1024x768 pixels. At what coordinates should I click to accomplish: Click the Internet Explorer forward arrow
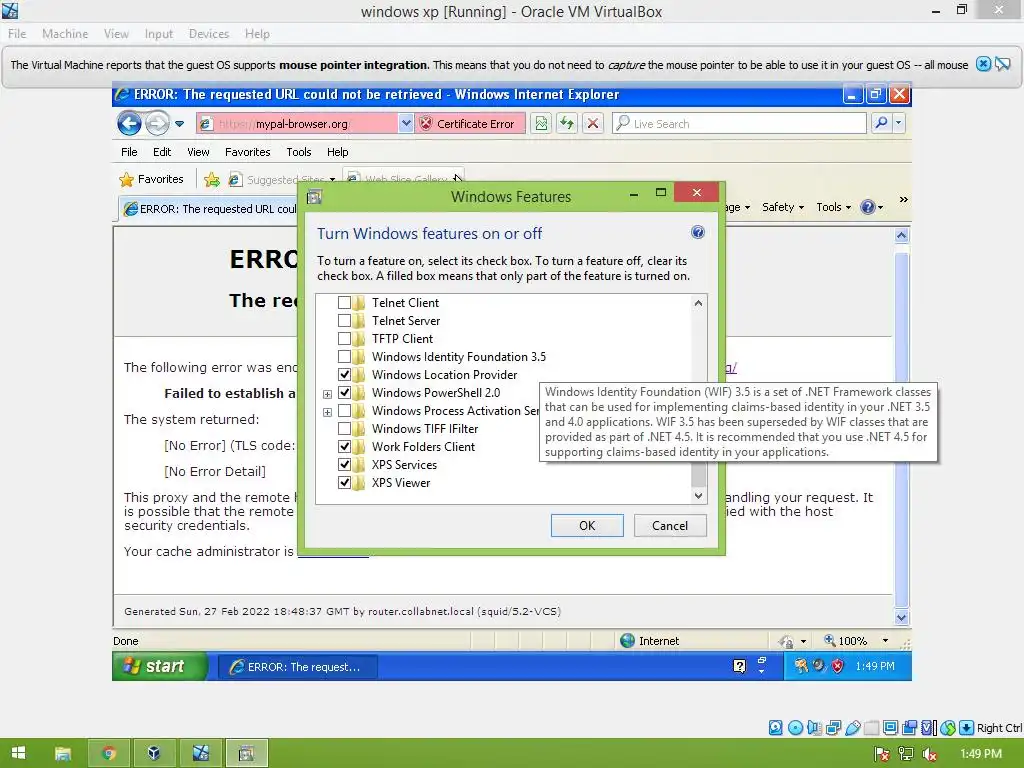point(157,123)
